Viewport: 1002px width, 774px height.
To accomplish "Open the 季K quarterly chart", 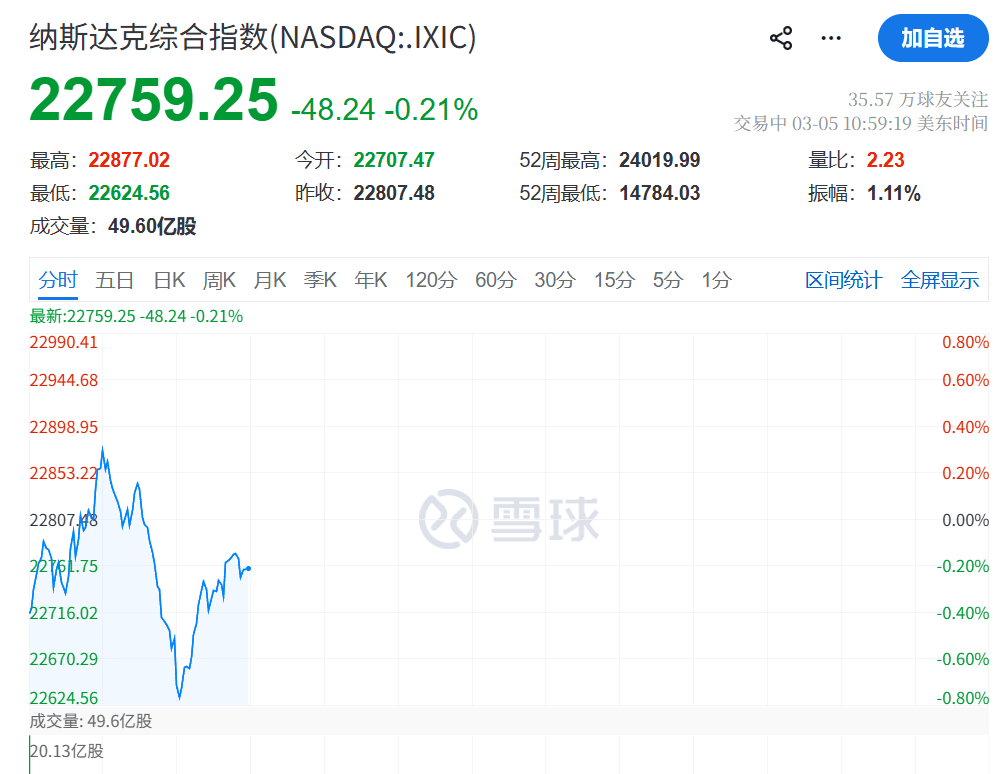I will pyautogui.click(x=319, y=280).
